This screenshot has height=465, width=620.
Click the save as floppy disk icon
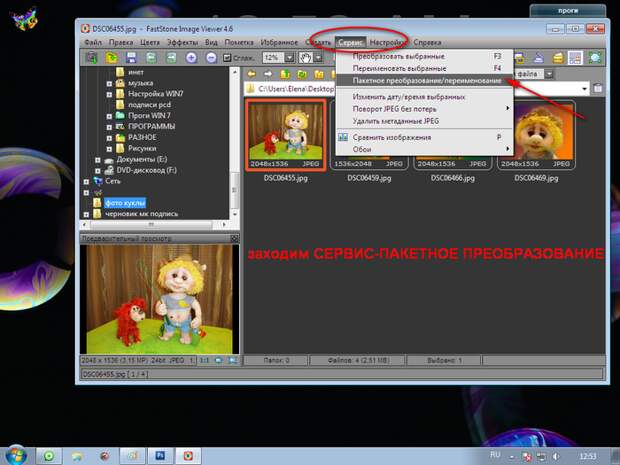[x=131, y=58]
